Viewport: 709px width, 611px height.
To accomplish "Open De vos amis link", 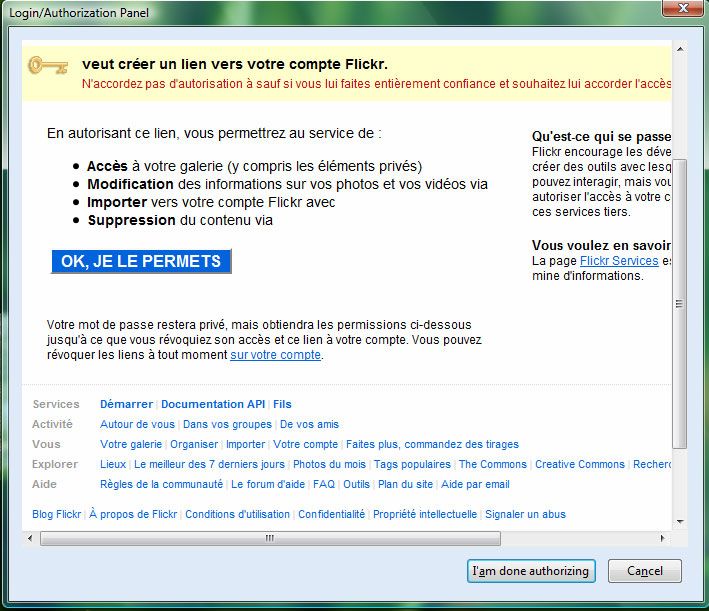I will tap(309, 424).
